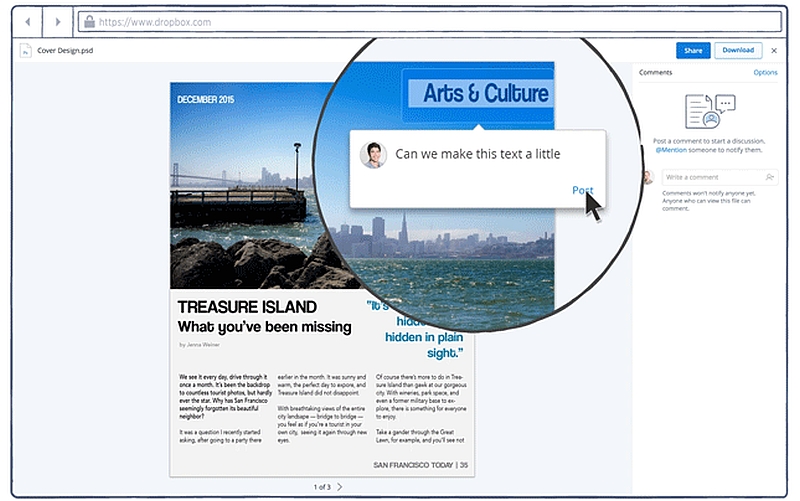Click the commenter avatar in popup
The image size is (800, 501).
372,155
